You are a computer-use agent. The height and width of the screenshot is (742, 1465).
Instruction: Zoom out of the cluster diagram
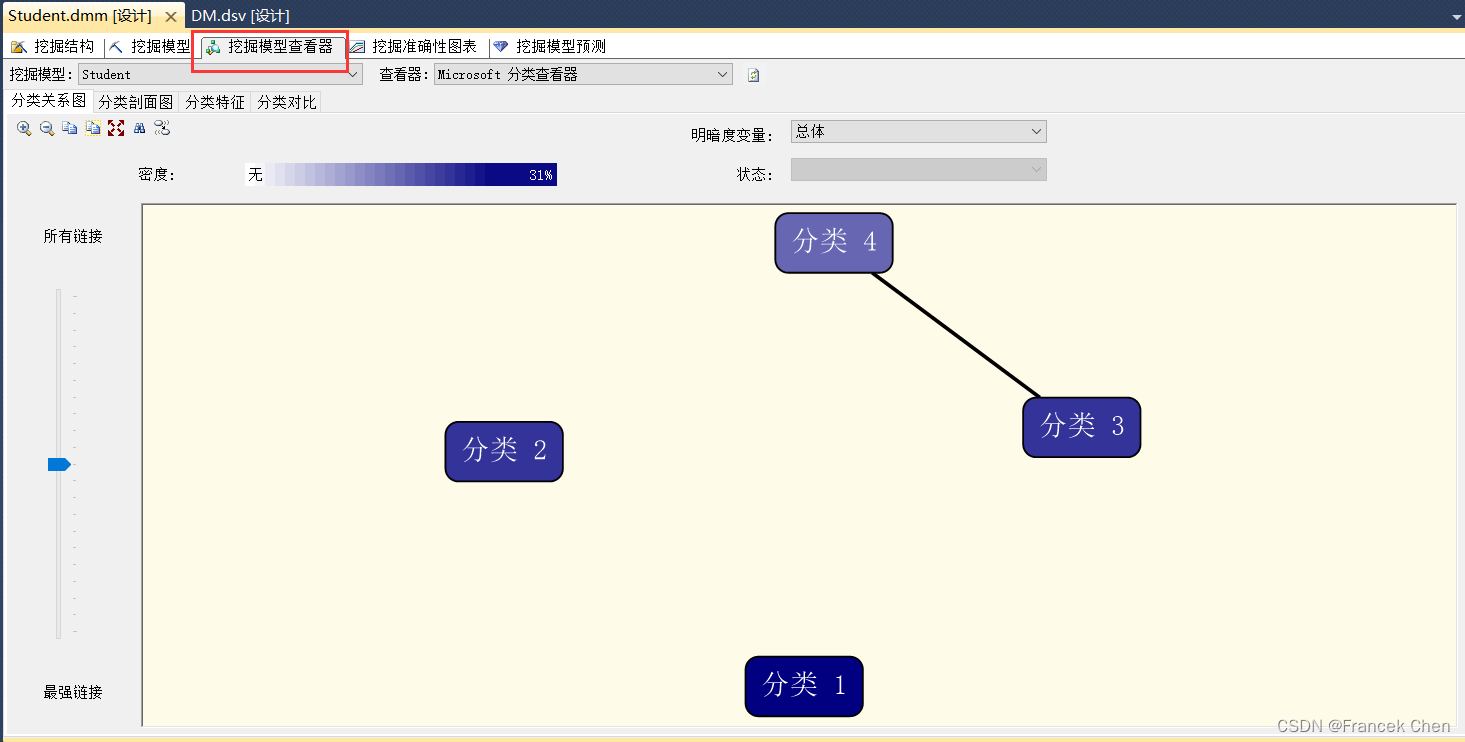pos(47,128)
